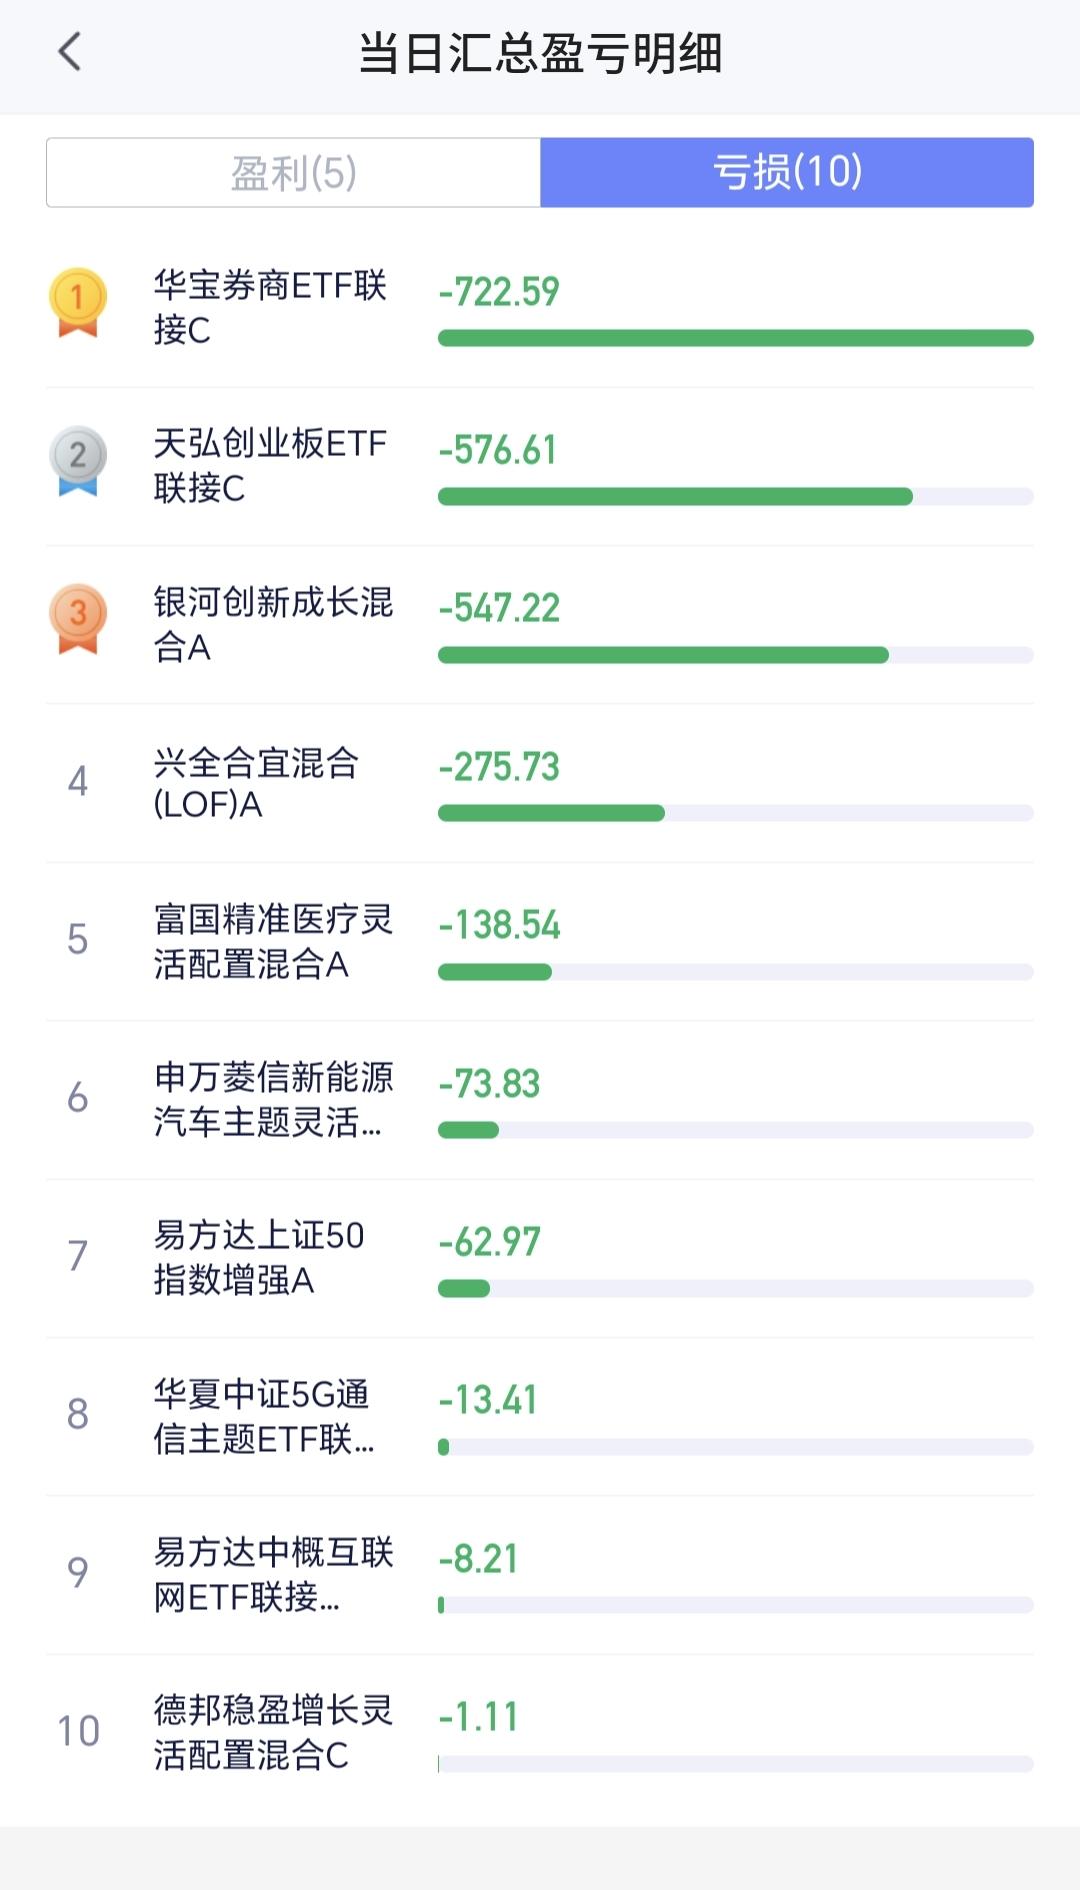
Task: Click the -722.59 loss progress bar
Action: click(x=736, y=338)
